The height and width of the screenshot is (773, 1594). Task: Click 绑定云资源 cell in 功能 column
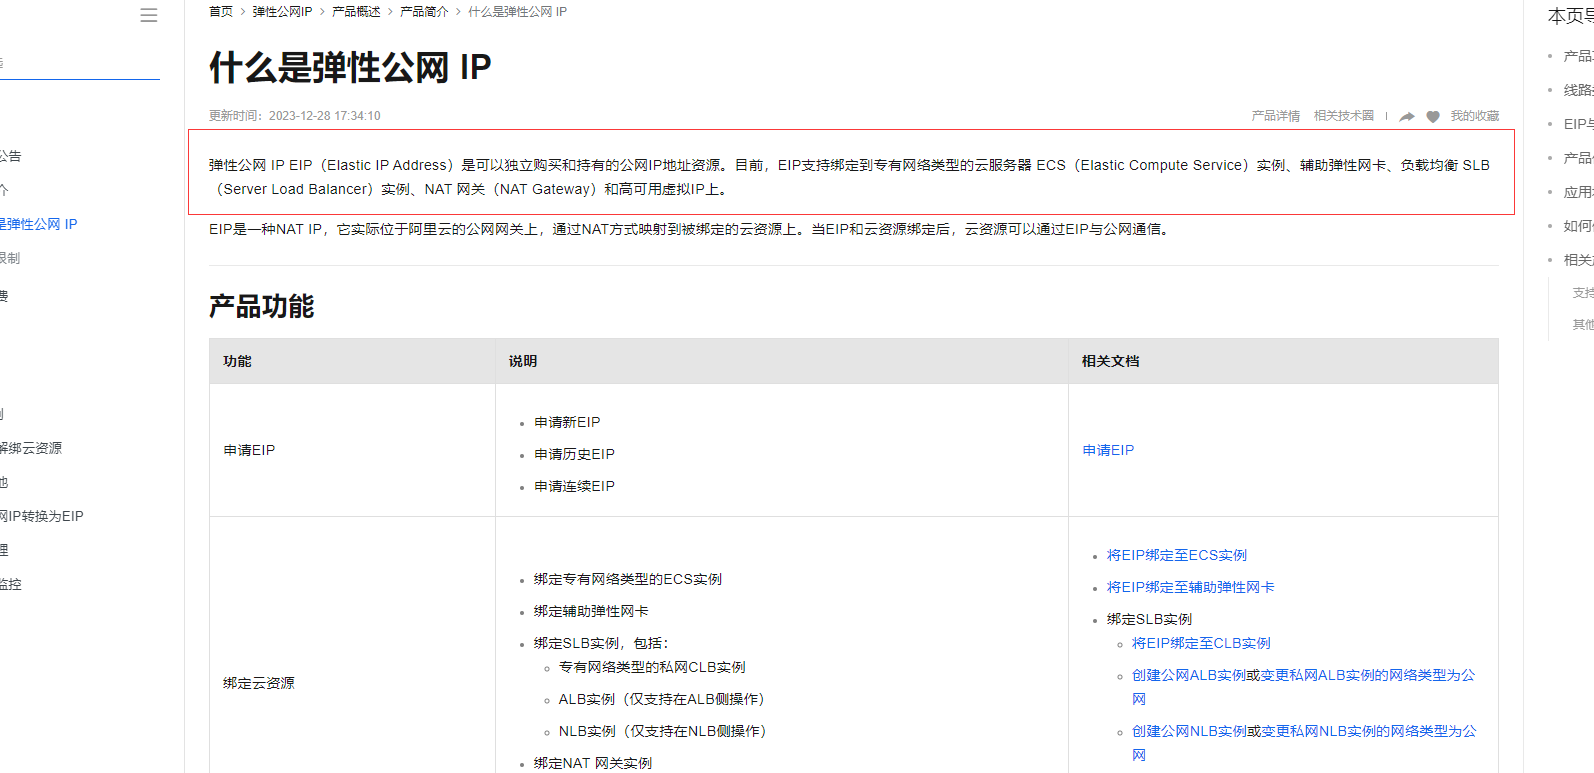tap(259, 683)
